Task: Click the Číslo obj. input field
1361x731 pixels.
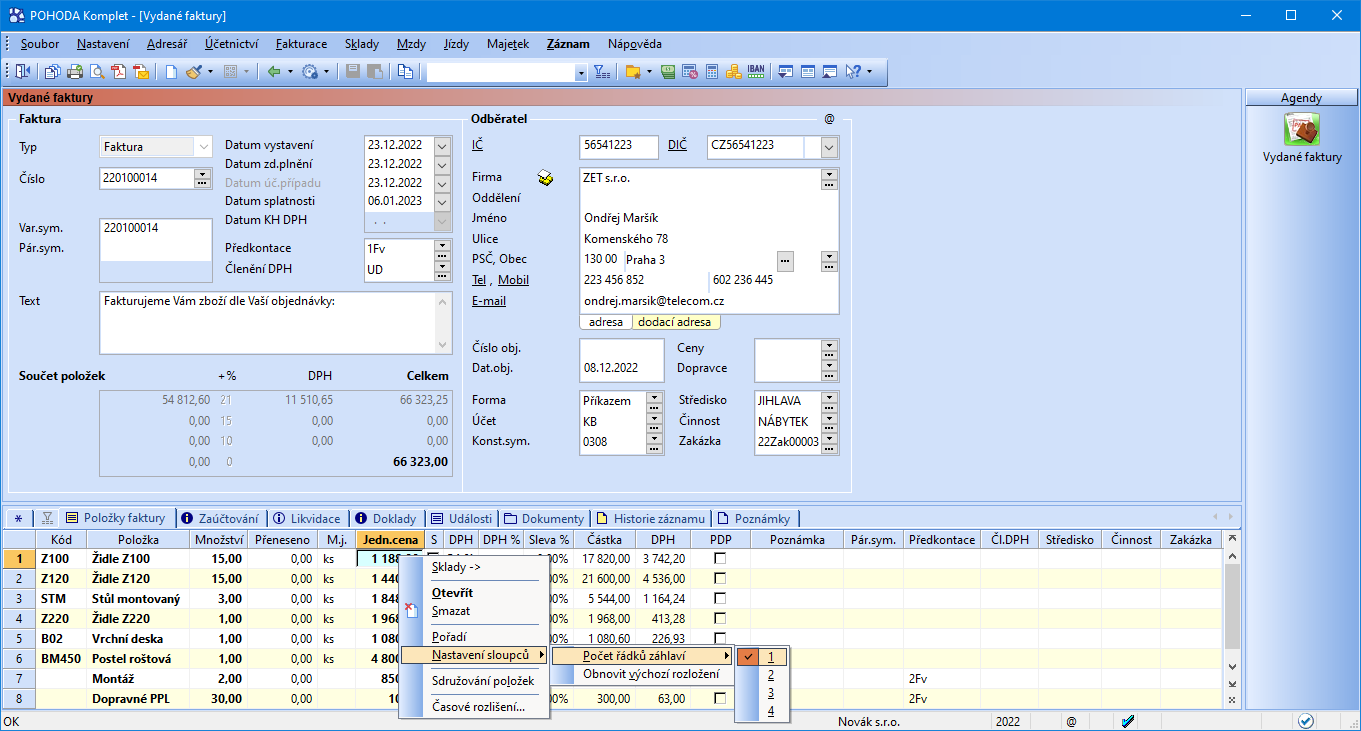Action: (621, 348)
